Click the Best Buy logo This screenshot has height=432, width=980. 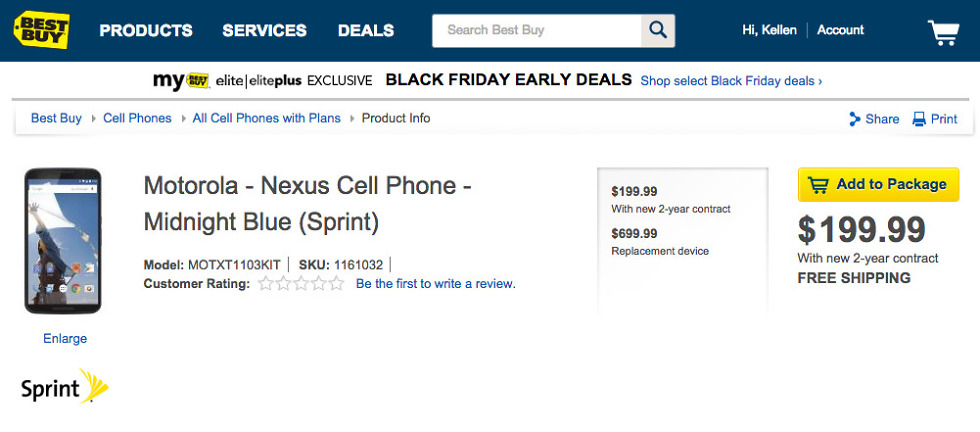41,29
